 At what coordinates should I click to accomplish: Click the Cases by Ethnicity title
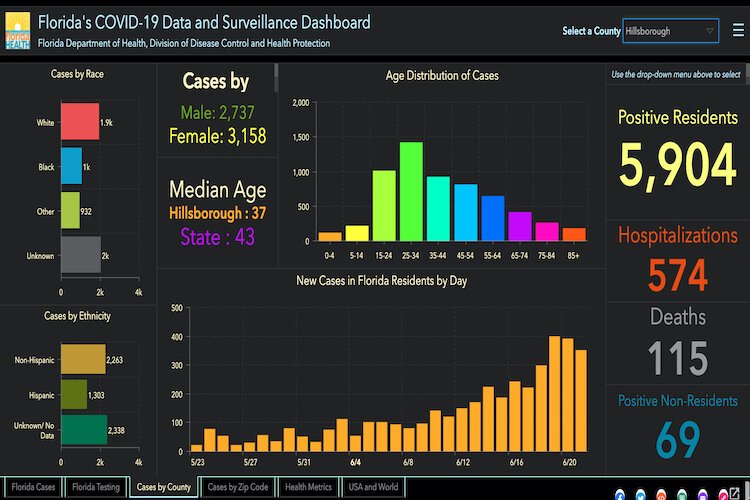click(77, 316)
